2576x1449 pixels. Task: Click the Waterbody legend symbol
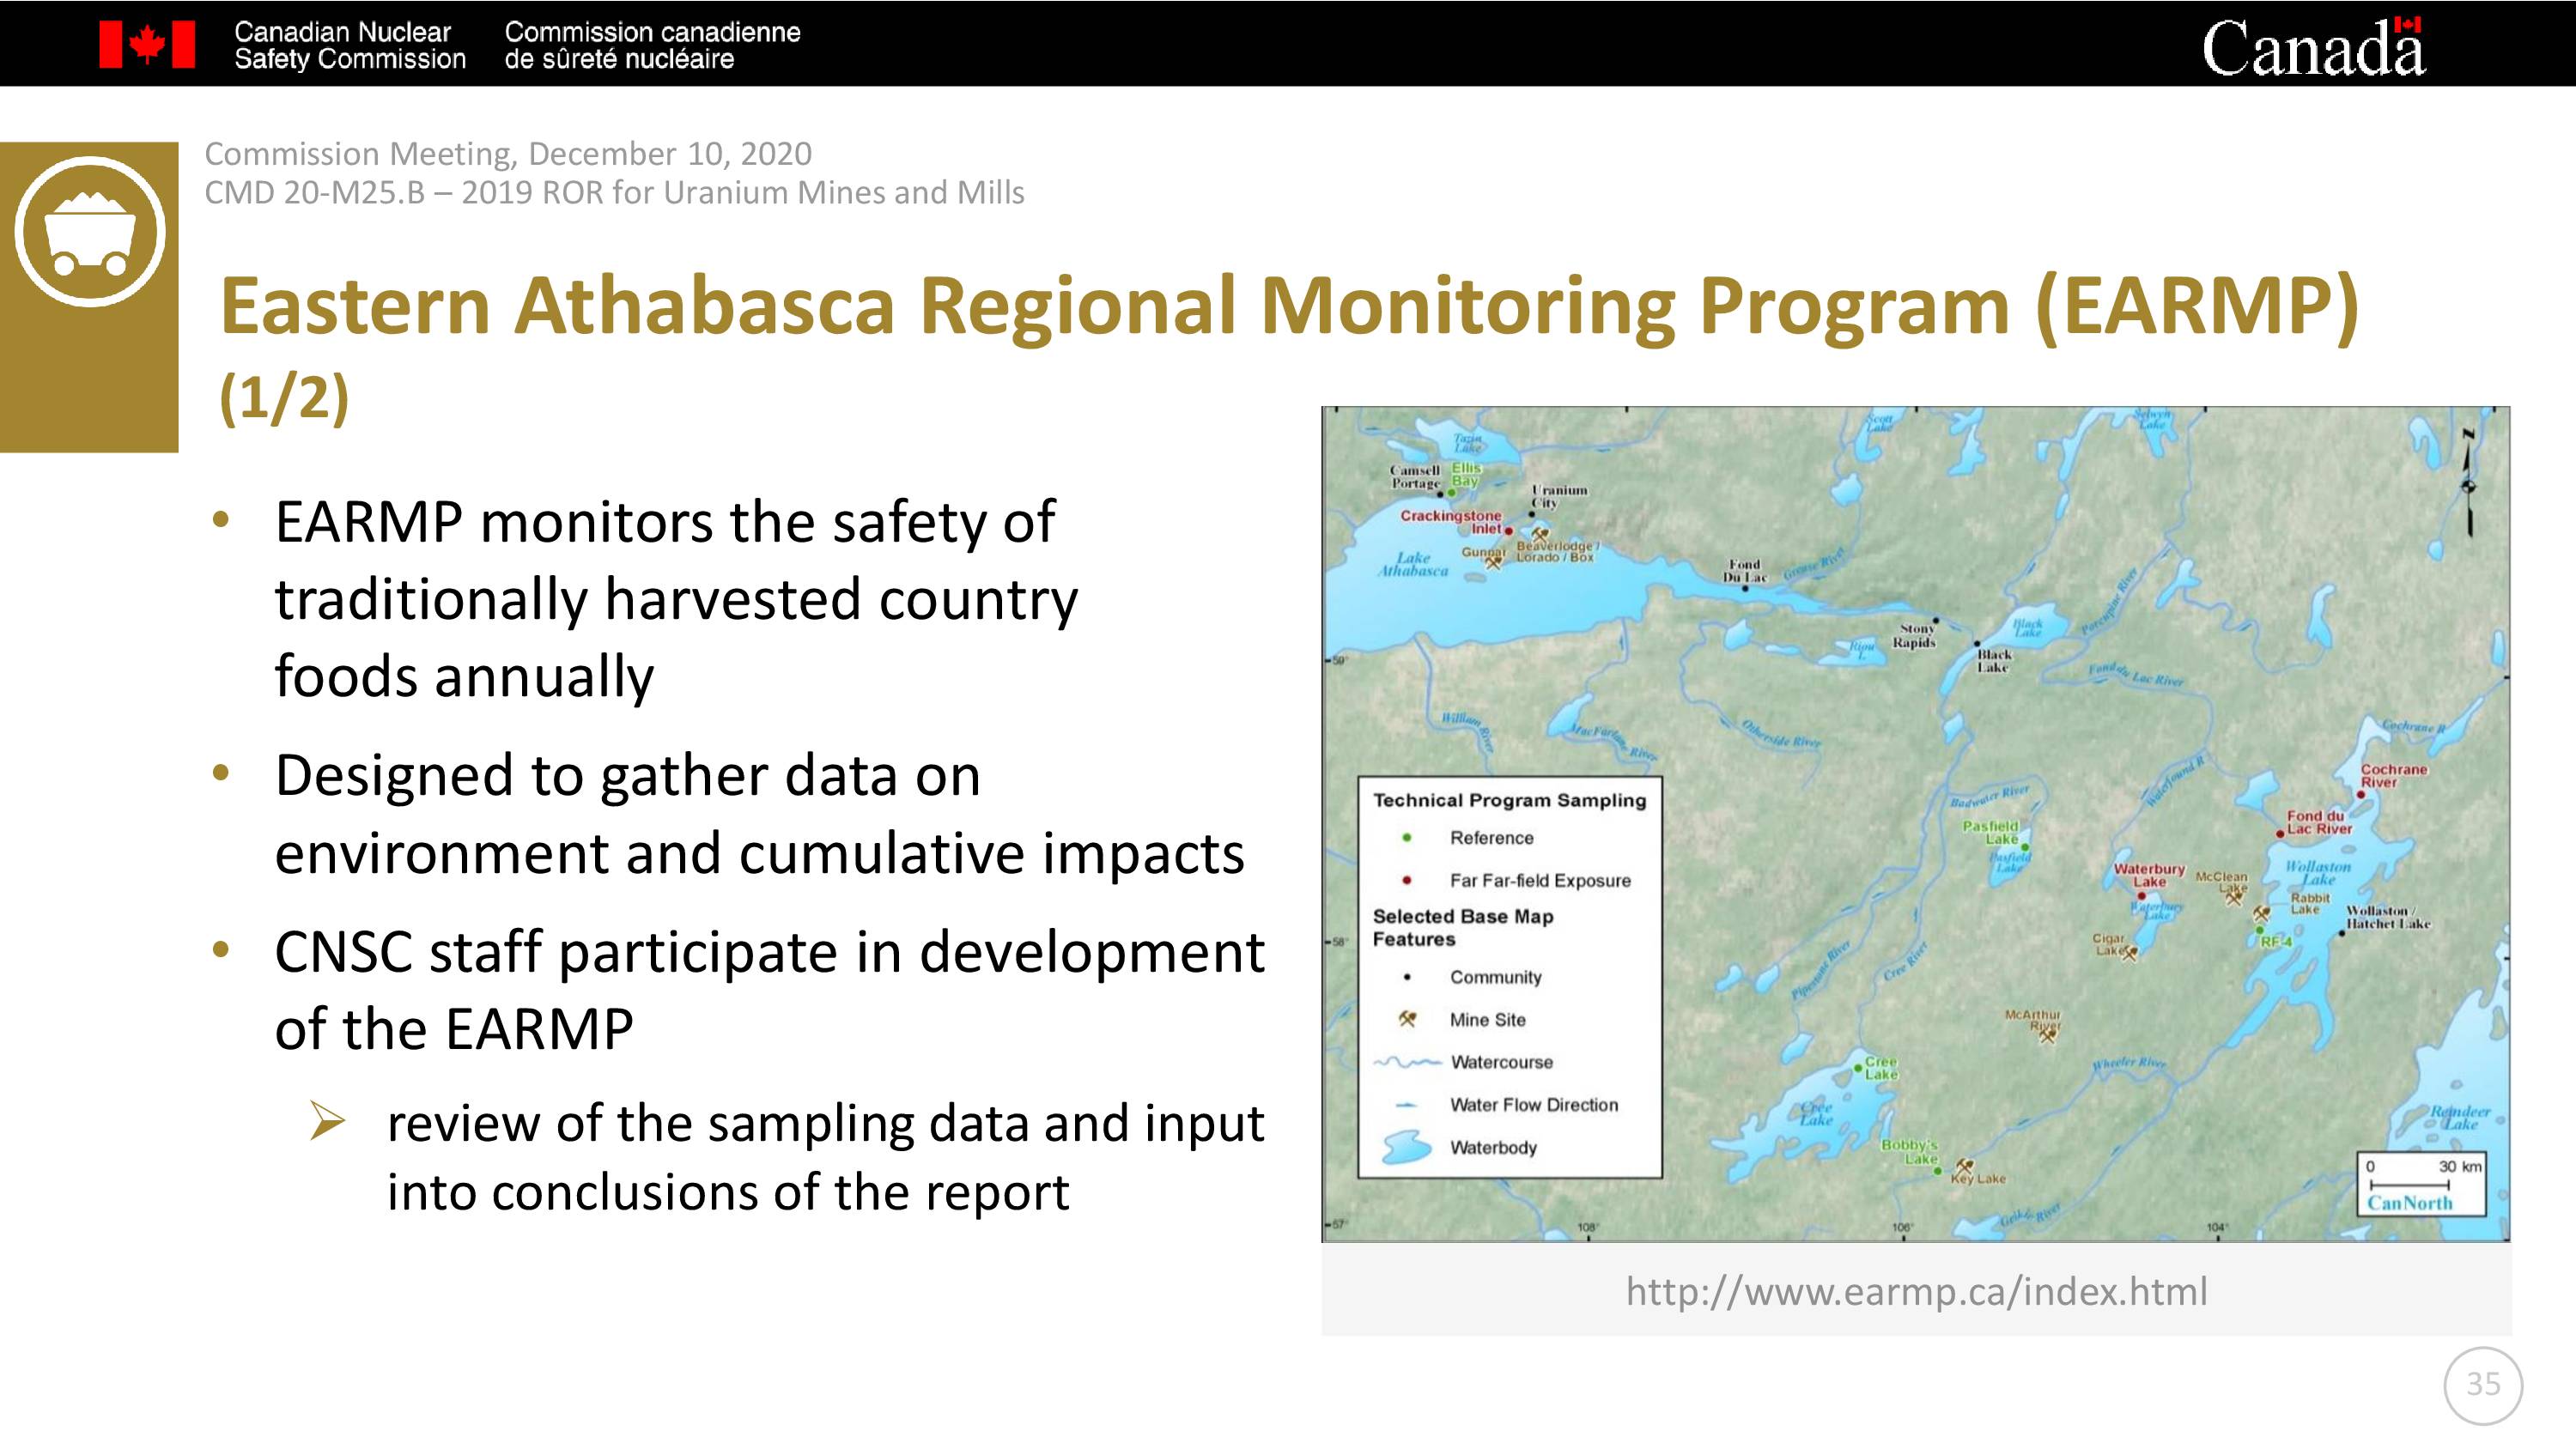tap(1408, 1147)
